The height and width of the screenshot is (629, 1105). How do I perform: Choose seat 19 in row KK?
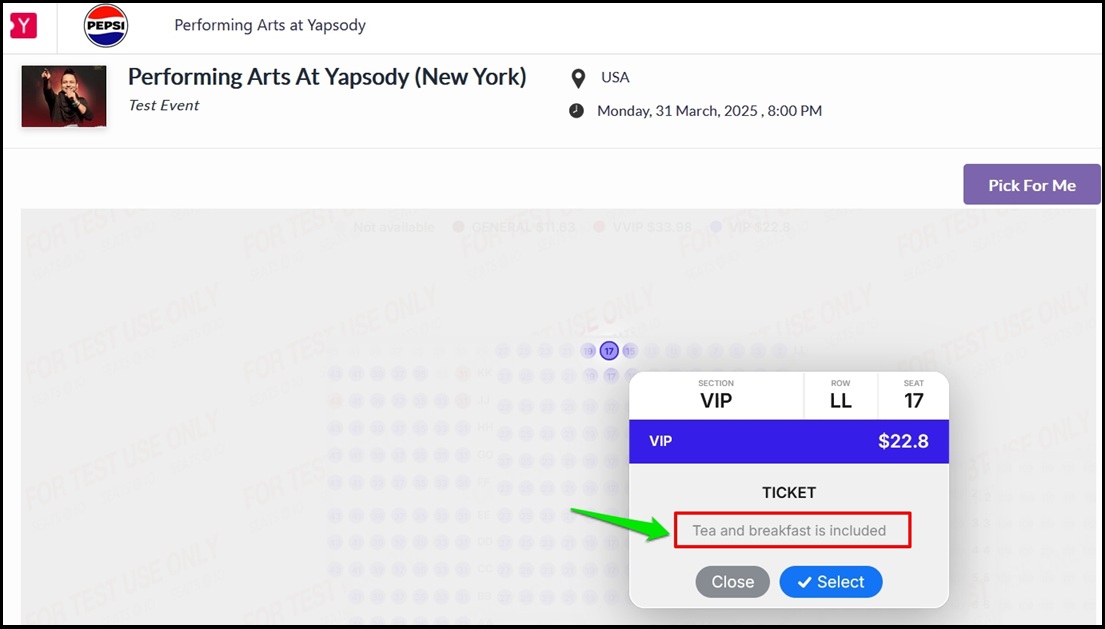(591, 376)
